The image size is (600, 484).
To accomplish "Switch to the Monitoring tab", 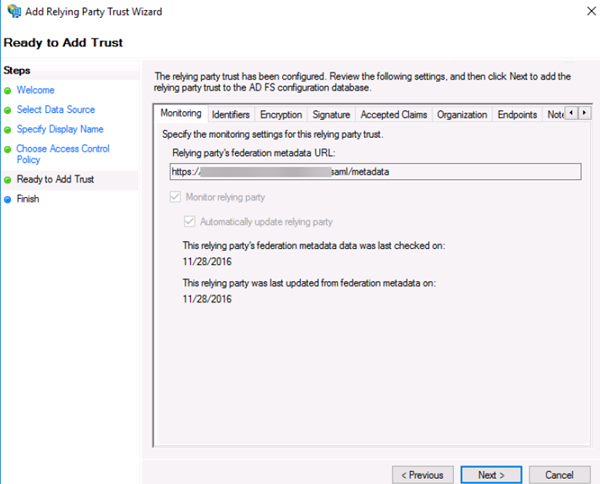I will click(181, 113).
